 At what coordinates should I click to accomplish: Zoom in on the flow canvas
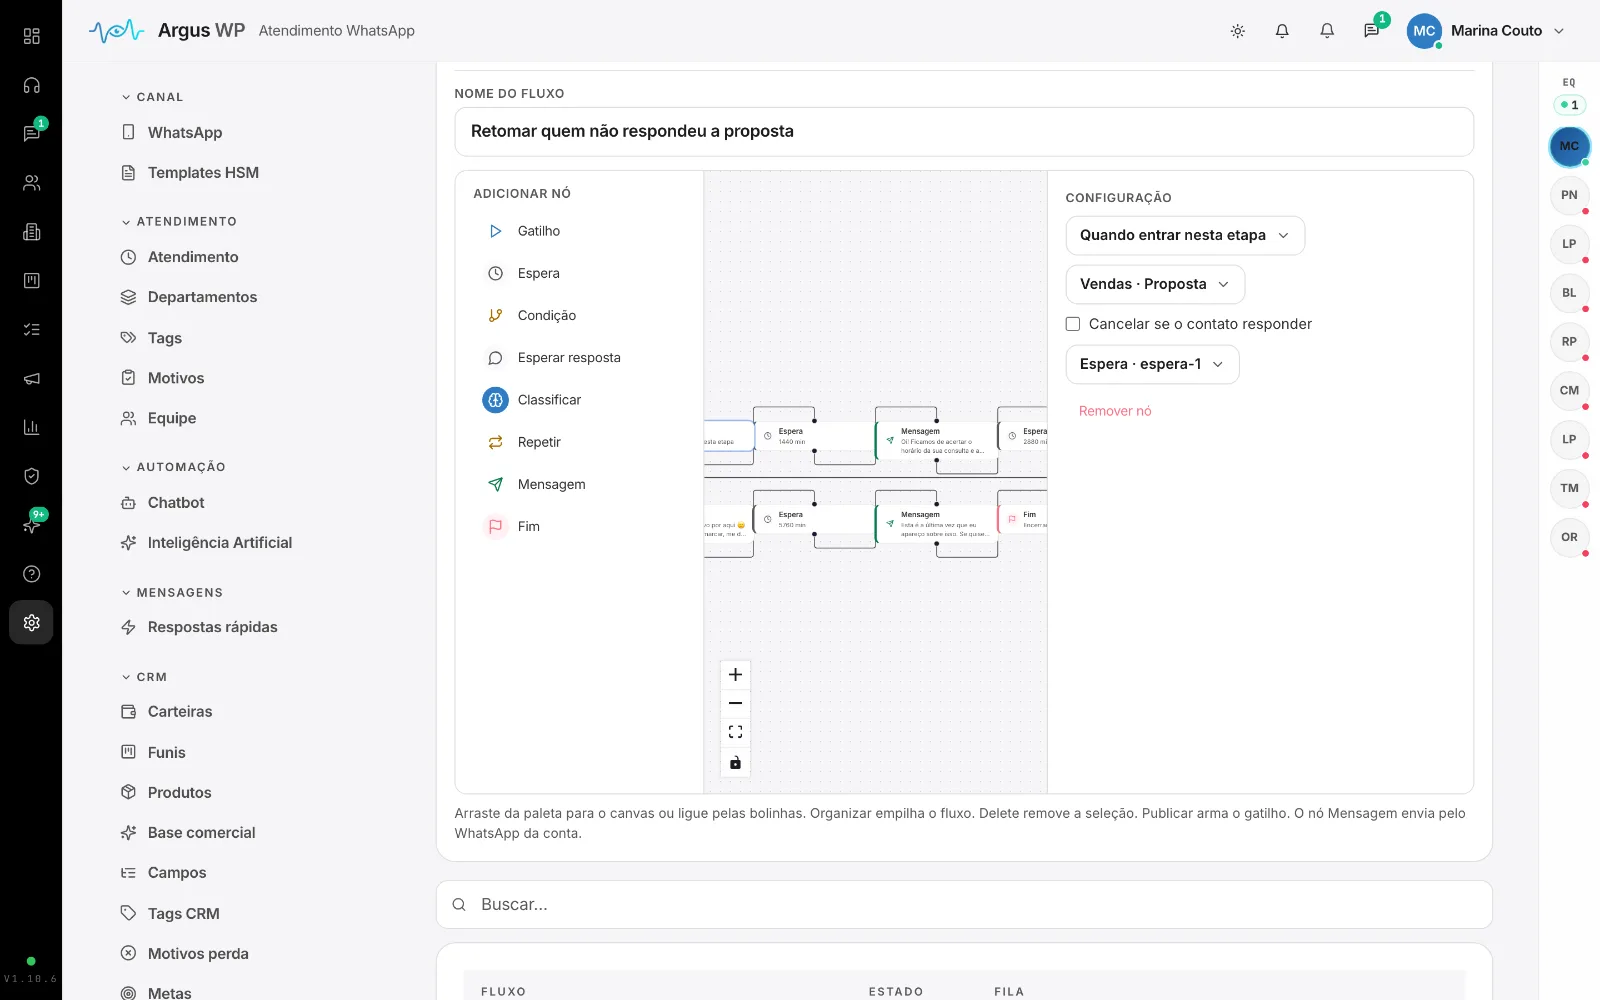tap(735, 674)
